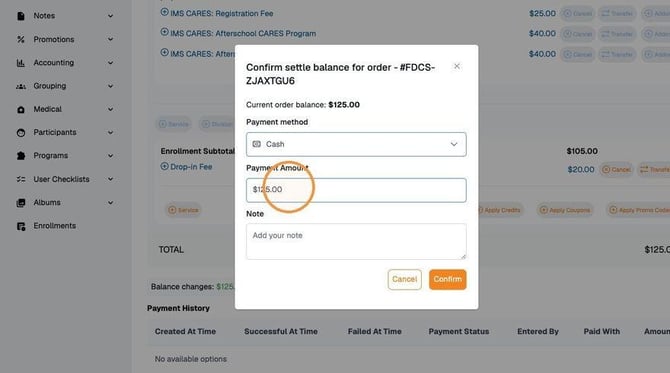Image resolution: width=670 pixels, height=373 pixels.
Task: Cancel the settle balance dialog
Action: pos(404,279)
